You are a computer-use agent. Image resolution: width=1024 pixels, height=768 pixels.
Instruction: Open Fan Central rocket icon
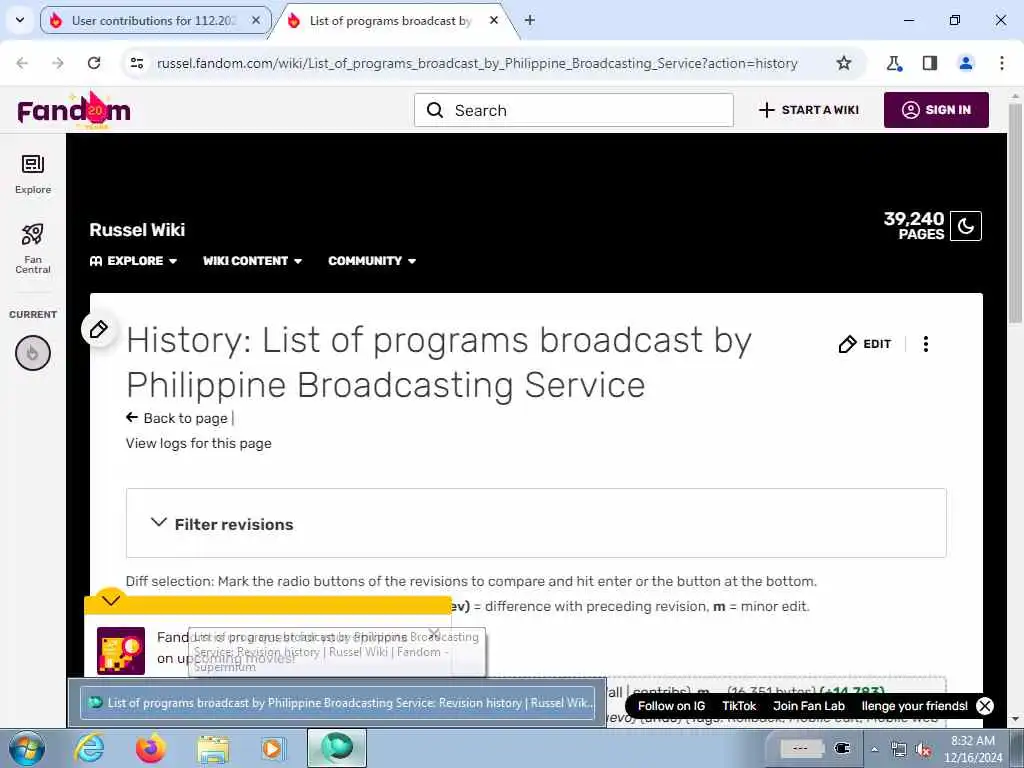(x=33, y=248)
